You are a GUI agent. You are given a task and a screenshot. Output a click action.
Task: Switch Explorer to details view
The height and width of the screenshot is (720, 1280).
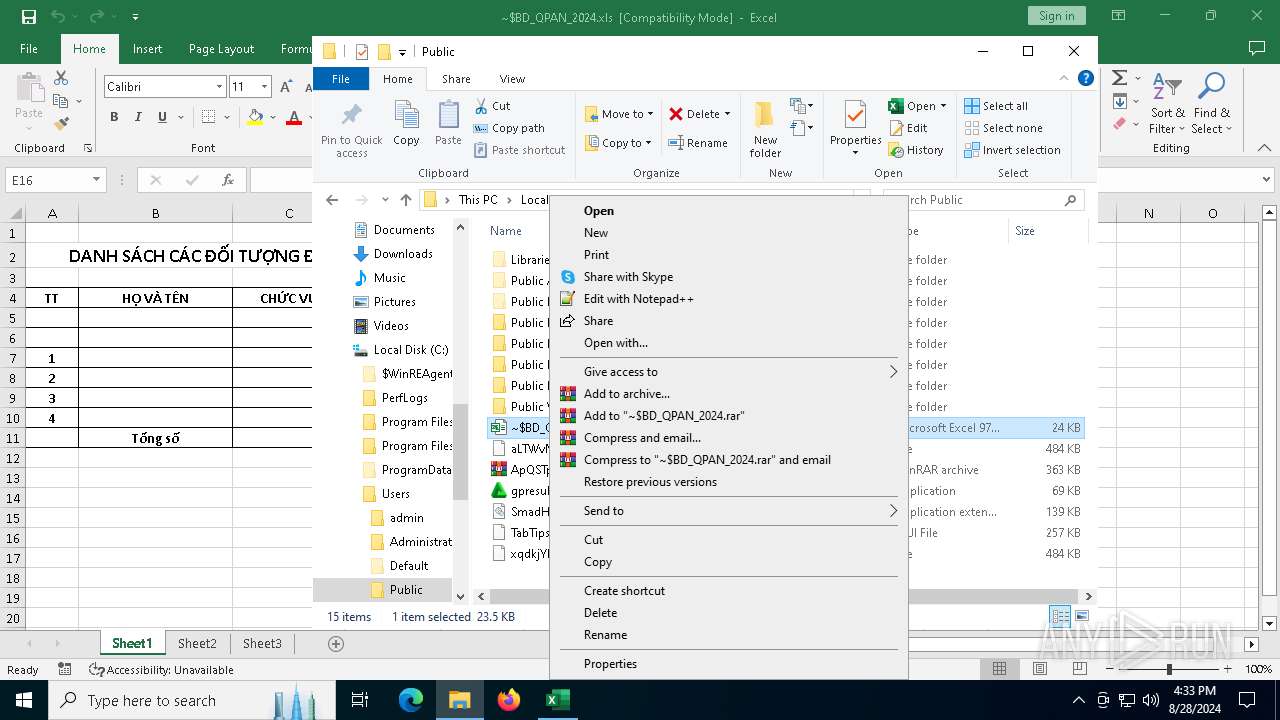(1060, 617)
